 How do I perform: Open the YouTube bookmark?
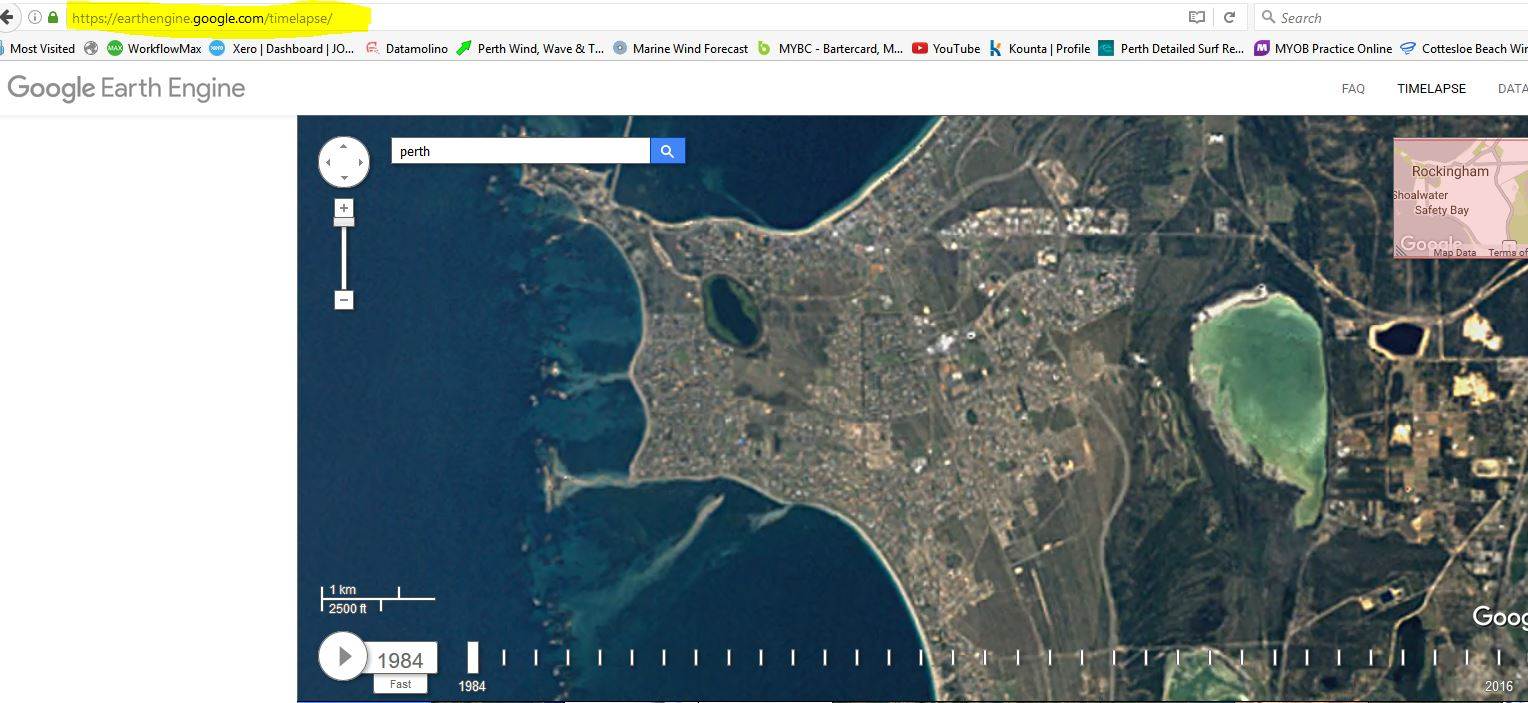[945, 48]
